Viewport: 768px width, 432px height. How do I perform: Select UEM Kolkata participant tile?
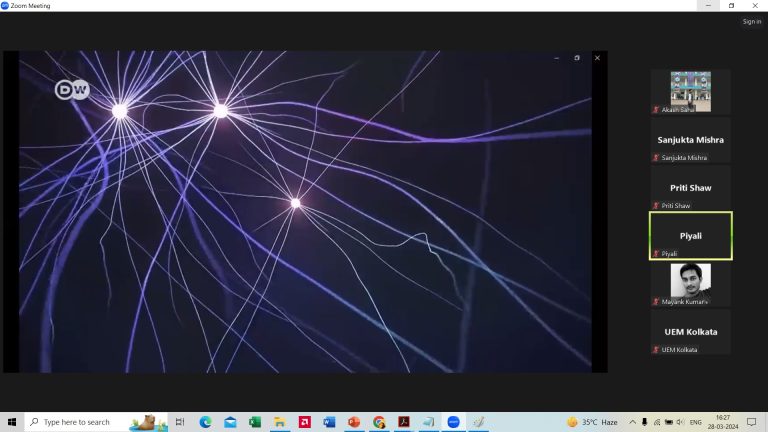[x=691, y=332]
